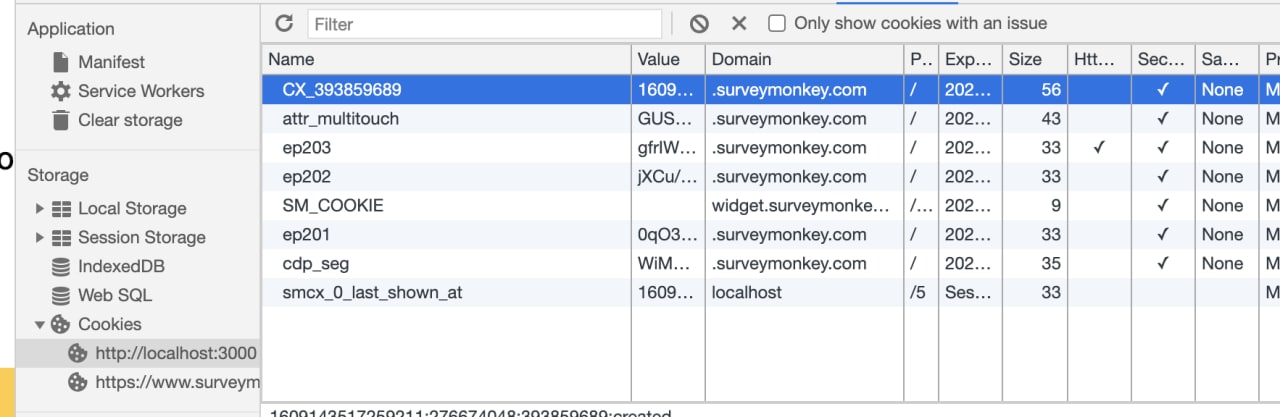Click the Application section heading
The image size is (1280, 417).
tap(71, 29)
